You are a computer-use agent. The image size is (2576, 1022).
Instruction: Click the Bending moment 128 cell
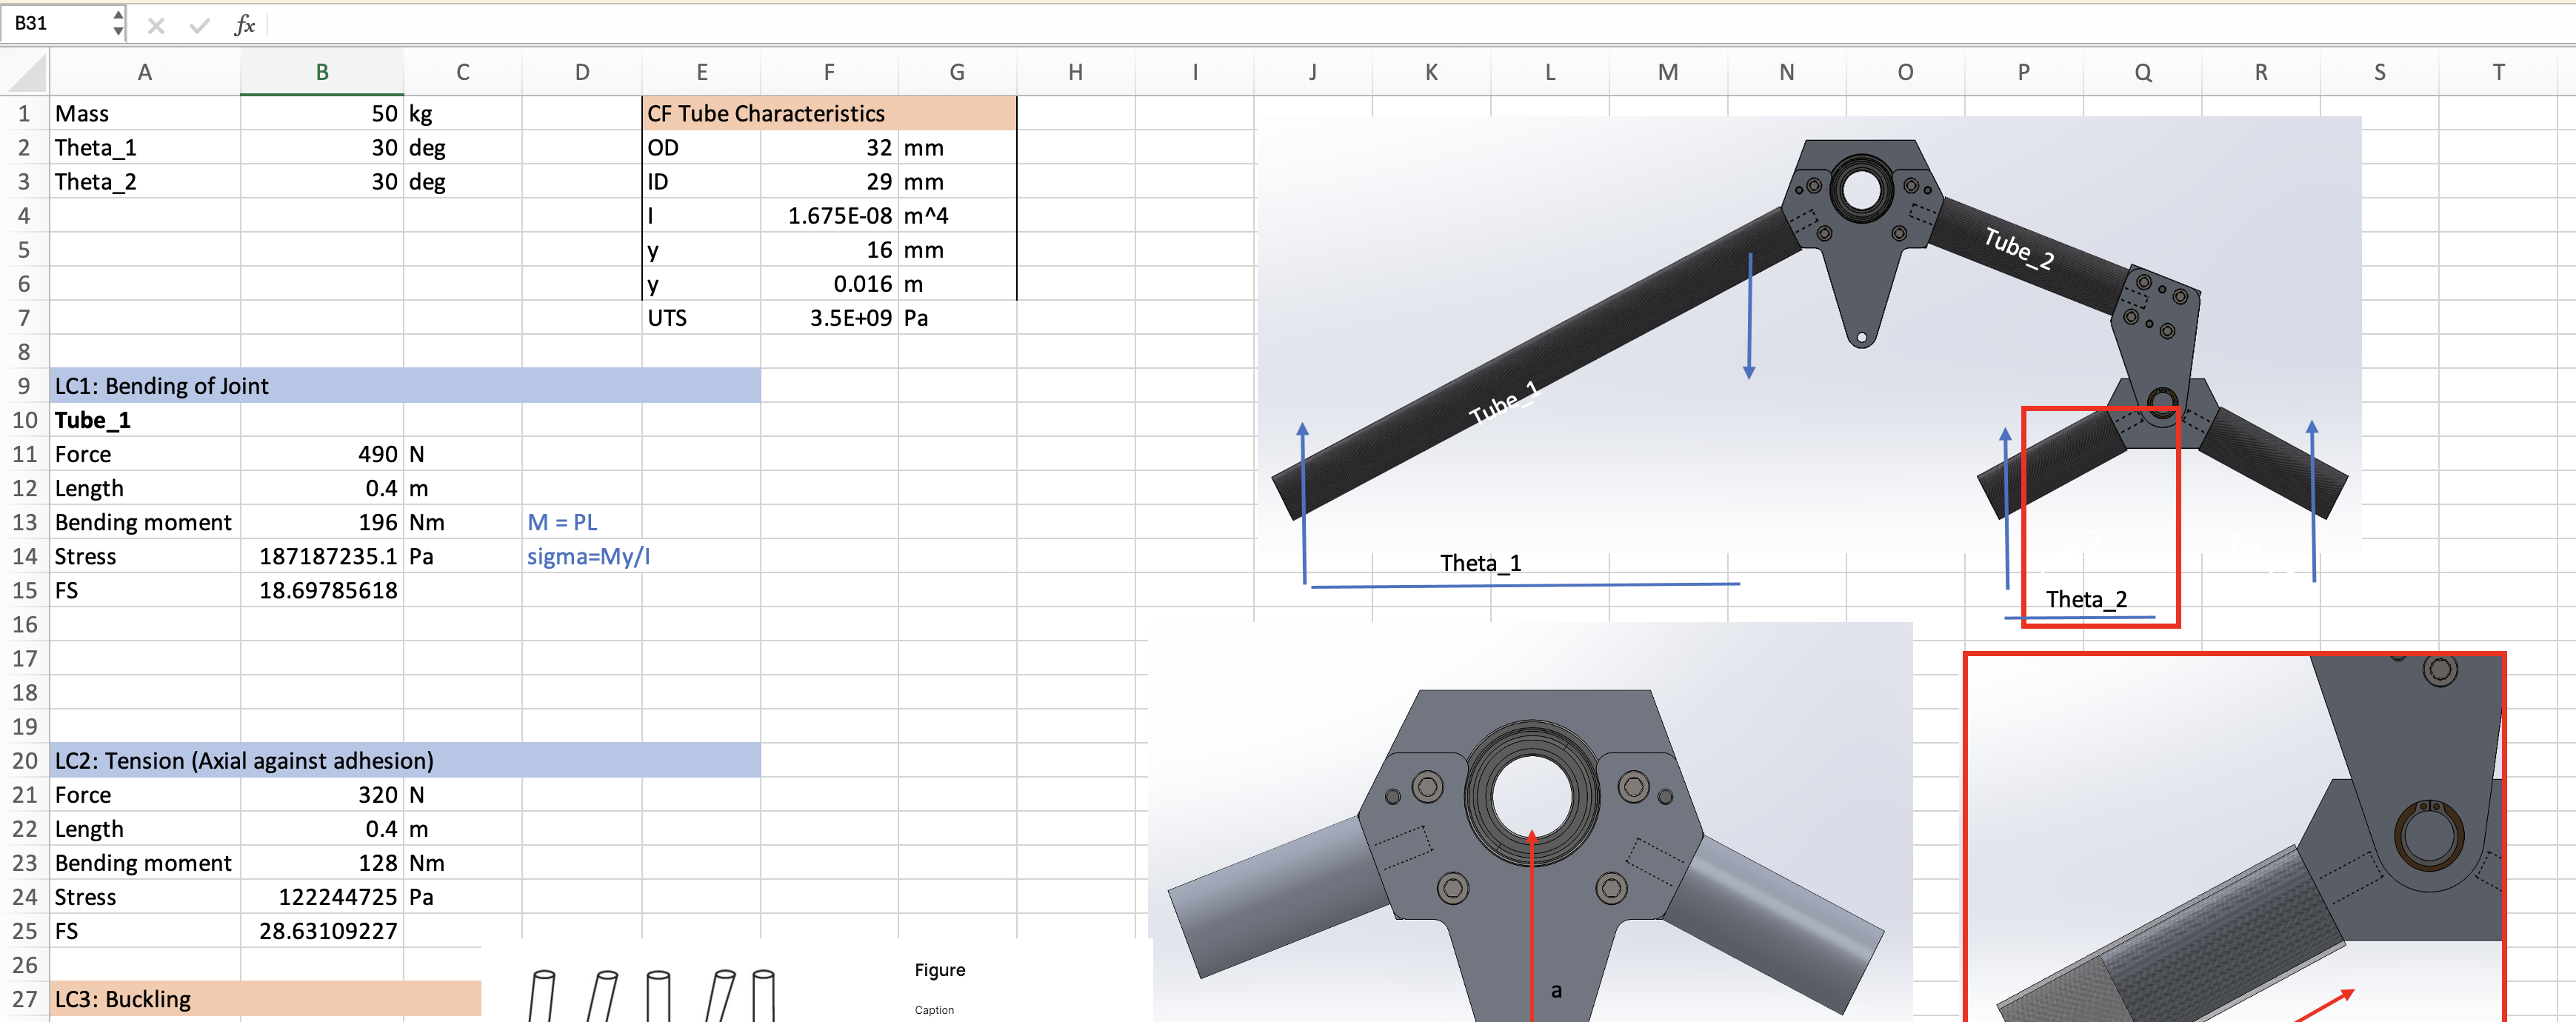coord(322,862)
